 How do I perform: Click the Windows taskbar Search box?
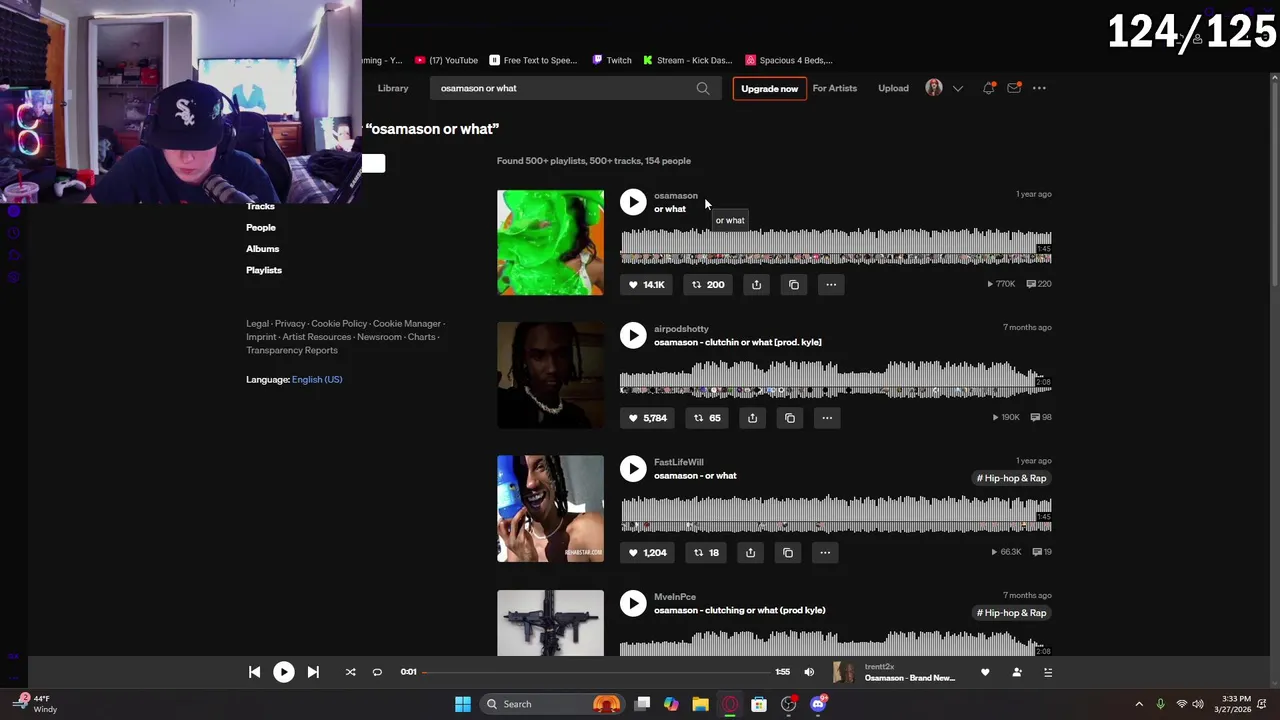(551, 704)
